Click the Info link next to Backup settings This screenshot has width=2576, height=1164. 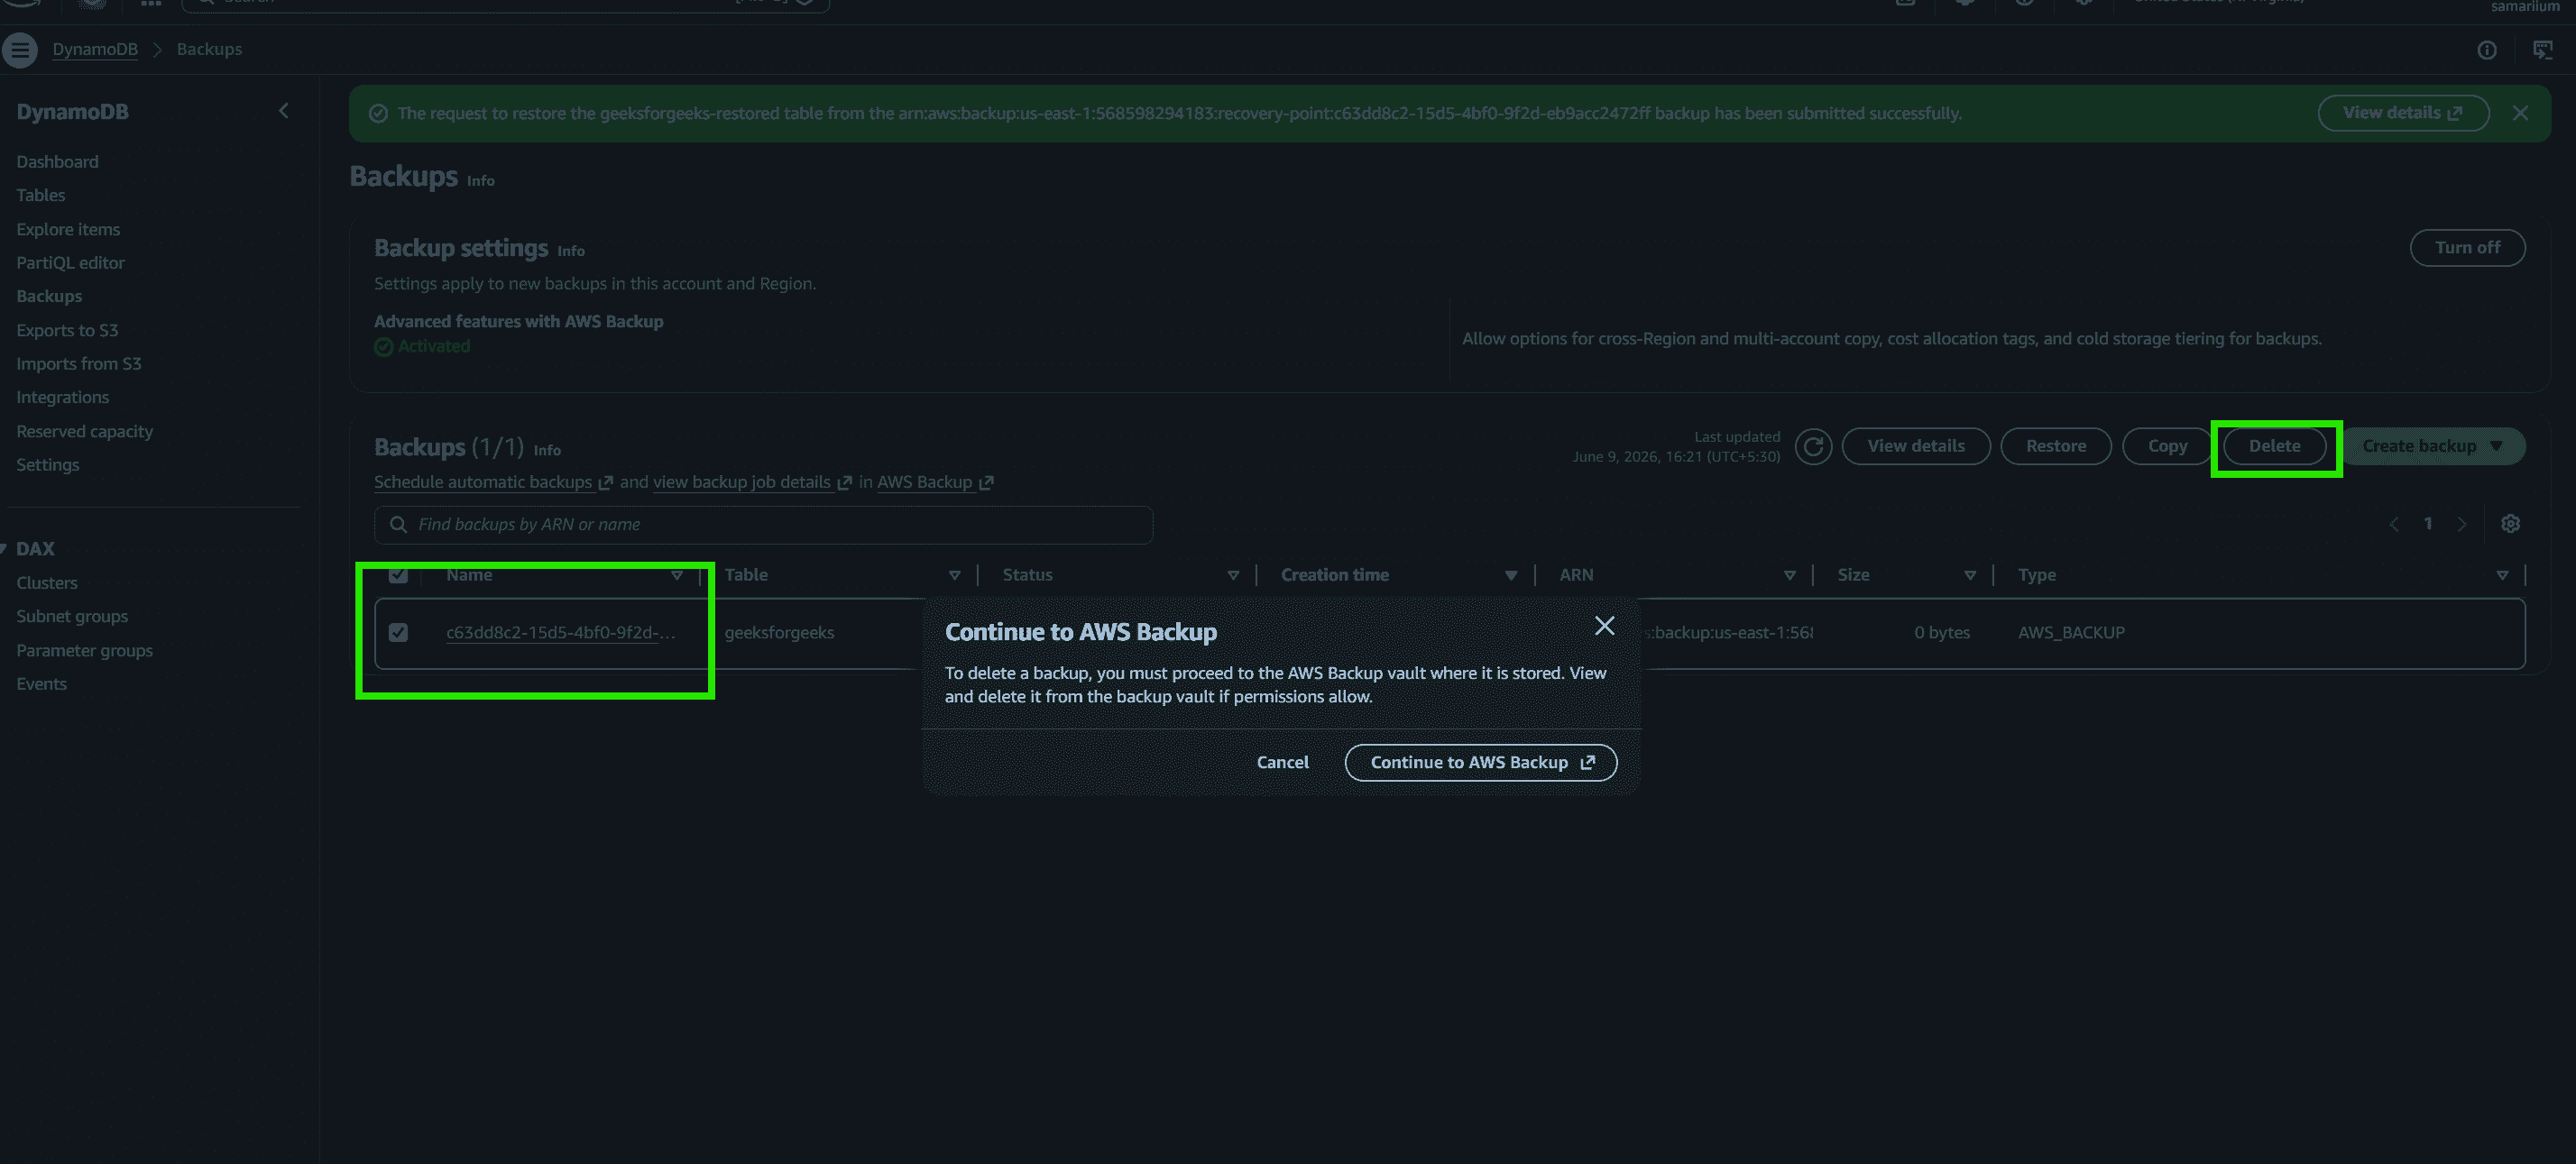click(x=570, y=251)
